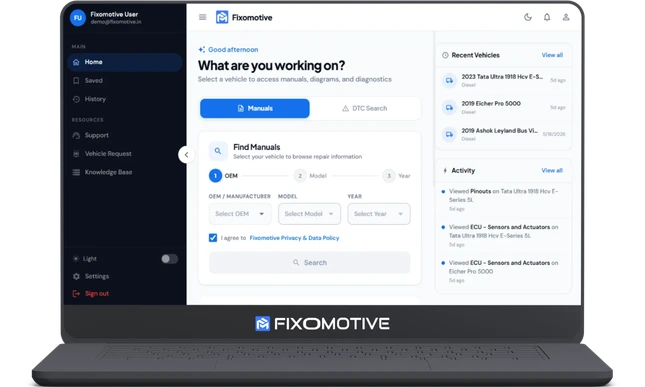Open the Select OEM dropdown
The width and height of the screenshot is (645, 387).
click(x=240, y=214)
